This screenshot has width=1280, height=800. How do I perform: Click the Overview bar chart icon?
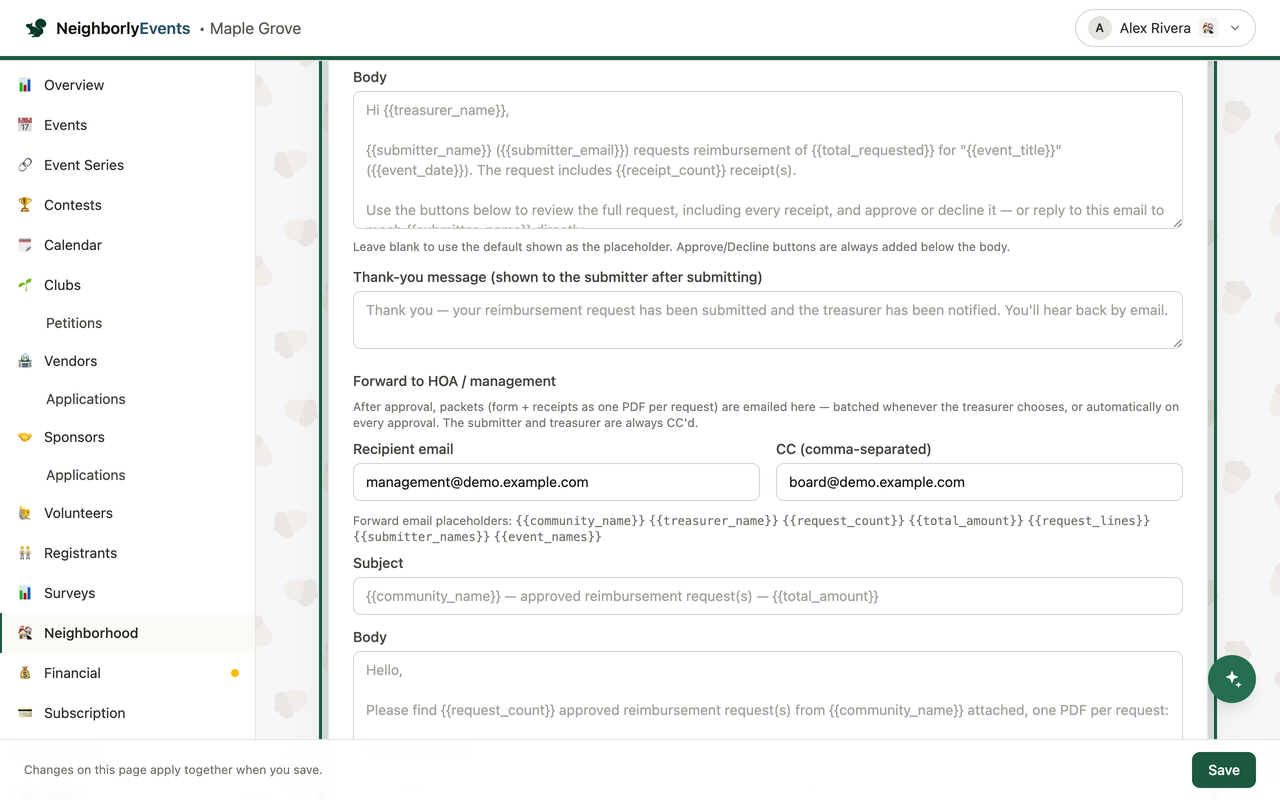point(25,85)
